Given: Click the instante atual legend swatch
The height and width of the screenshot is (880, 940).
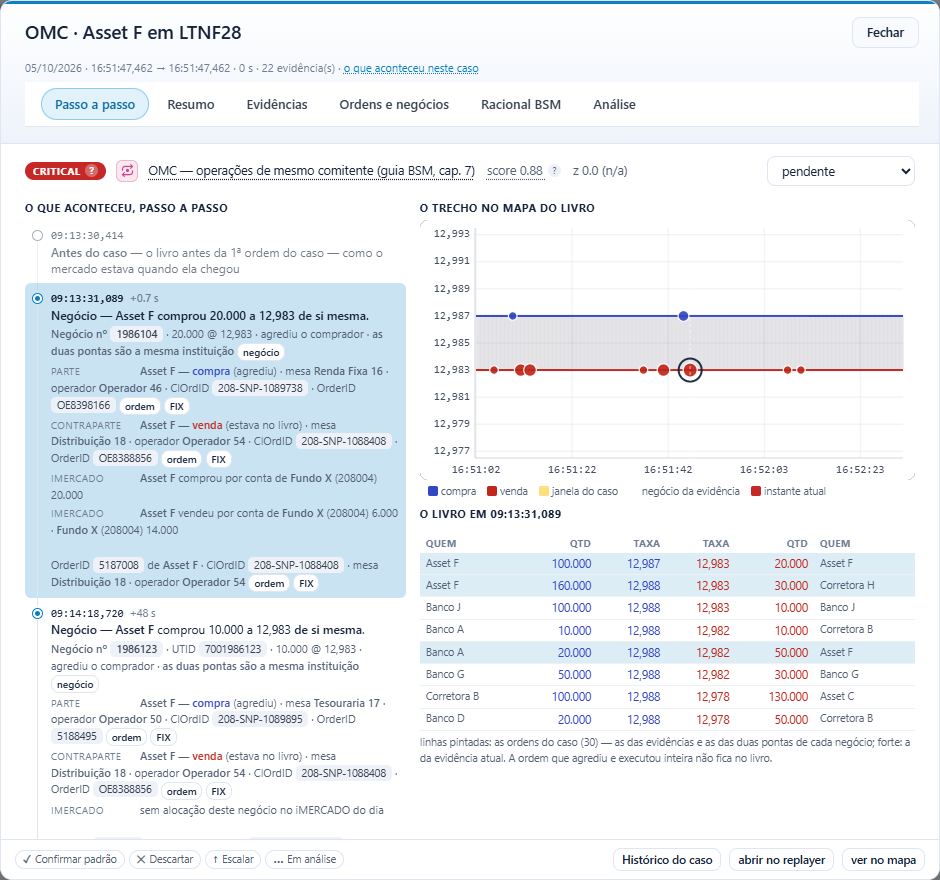Looking at the screenshot, I should [756, 492].
